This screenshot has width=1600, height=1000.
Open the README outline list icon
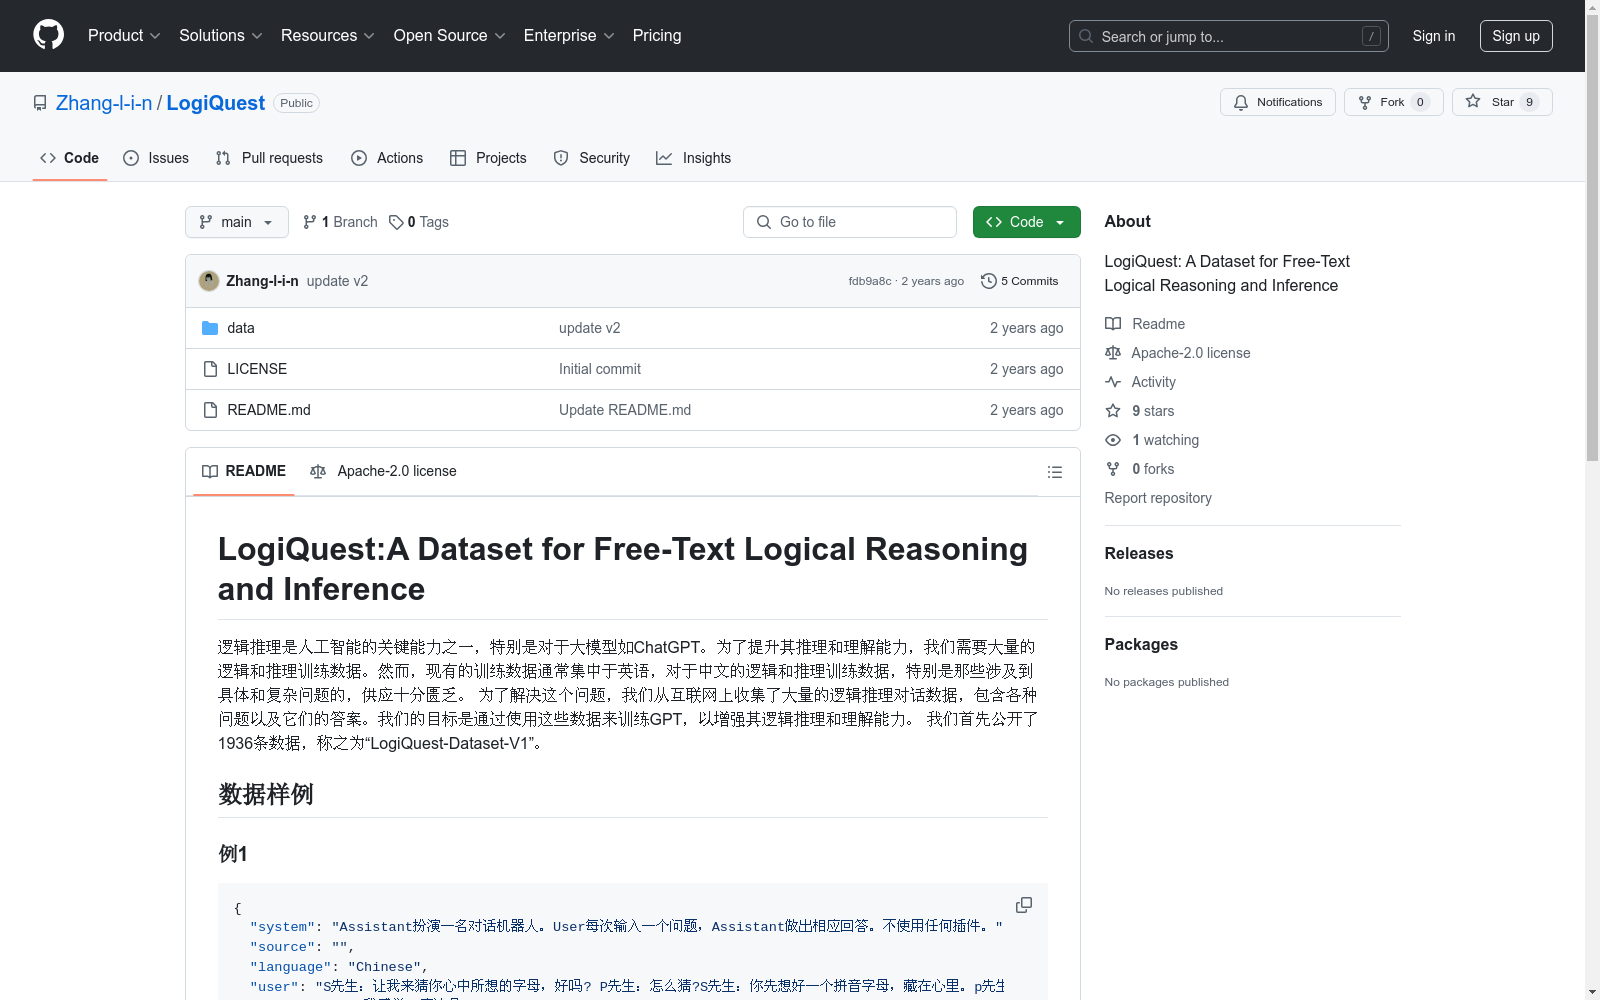[x=1054, y=472]
